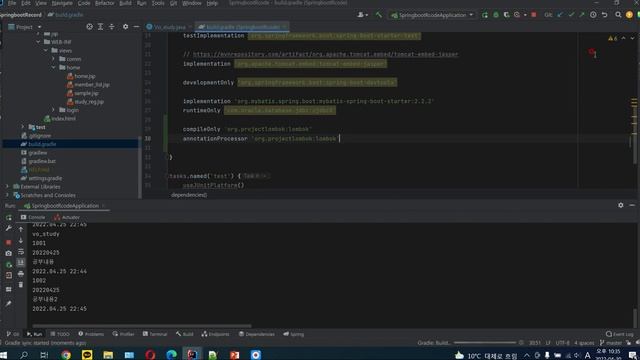
Task: Open the Console tab in Run panel
Action: tap(33, 217)
